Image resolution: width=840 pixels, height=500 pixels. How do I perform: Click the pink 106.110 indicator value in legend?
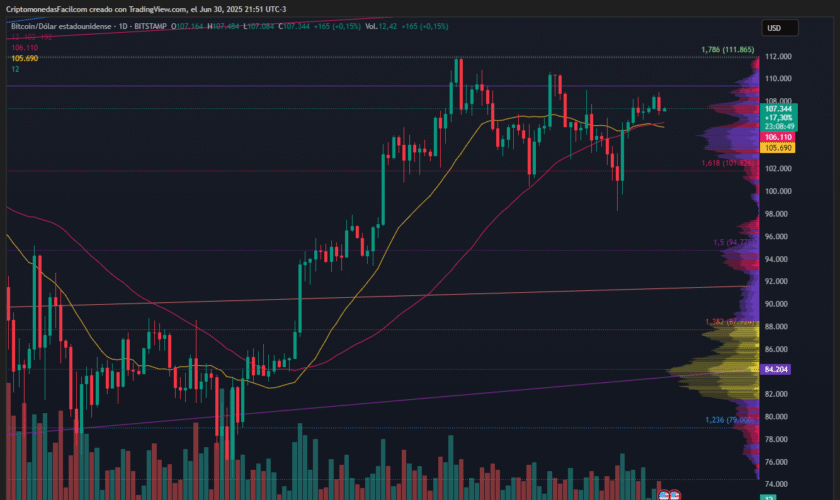(25, 48)
